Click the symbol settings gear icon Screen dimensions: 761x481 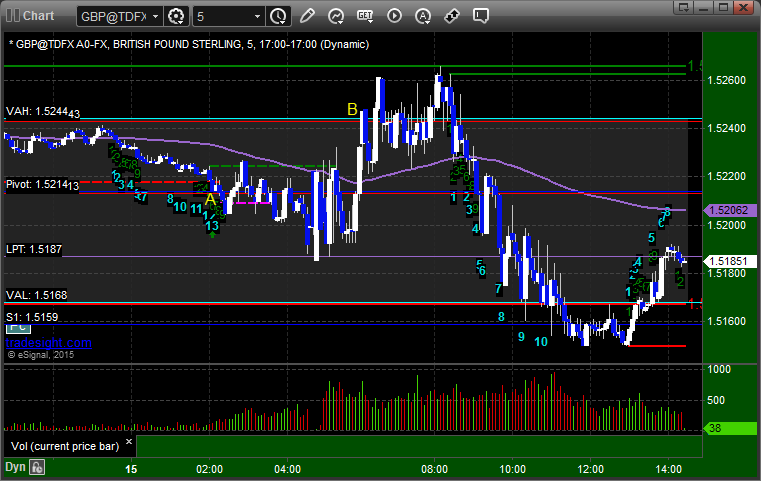point(177,16)
